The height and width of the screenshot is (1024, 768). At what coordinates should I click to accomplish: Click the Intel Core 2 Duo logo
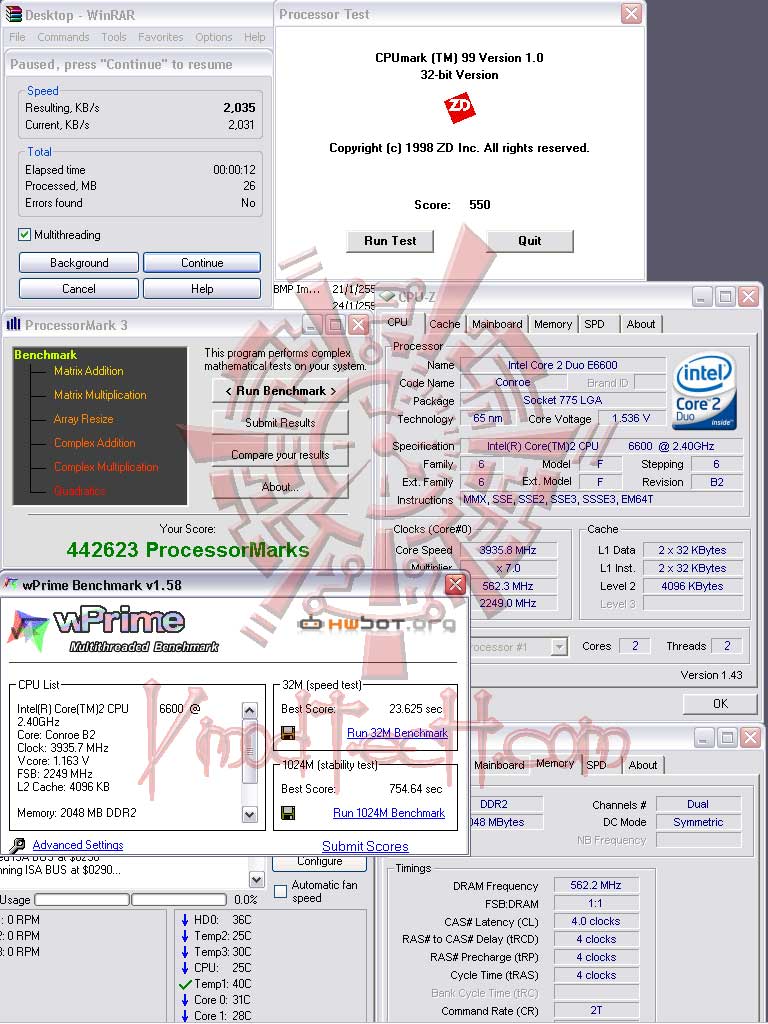[x=705, y=392]
